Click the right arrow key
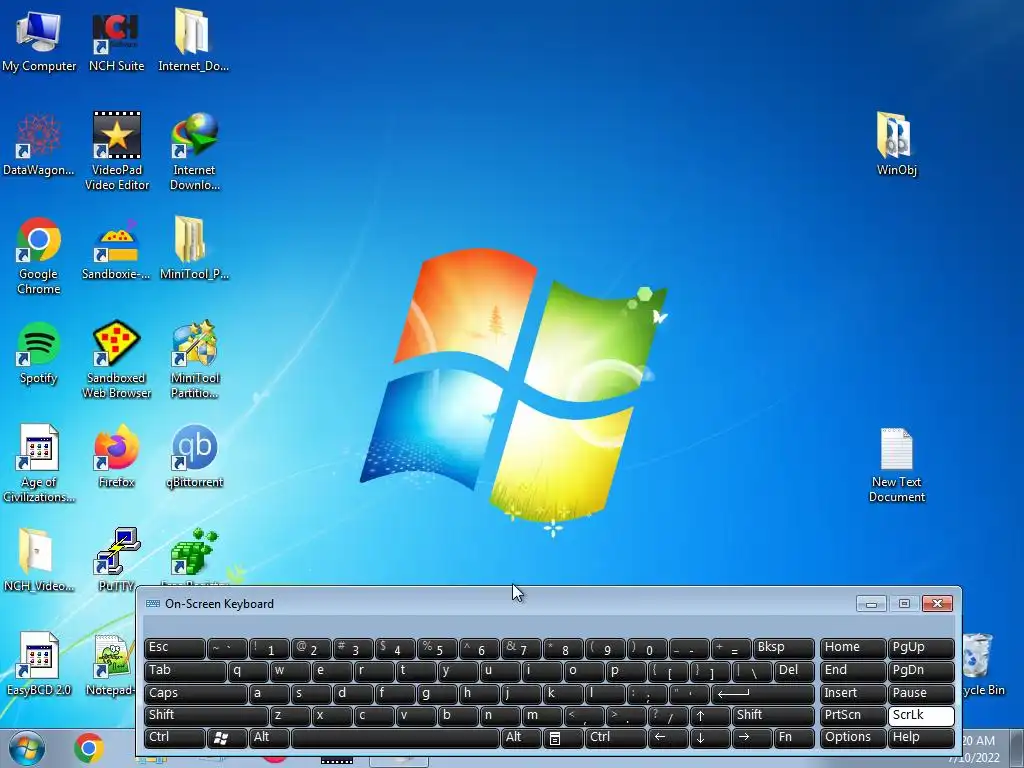The image size is (1024, 768). point(751,737)
